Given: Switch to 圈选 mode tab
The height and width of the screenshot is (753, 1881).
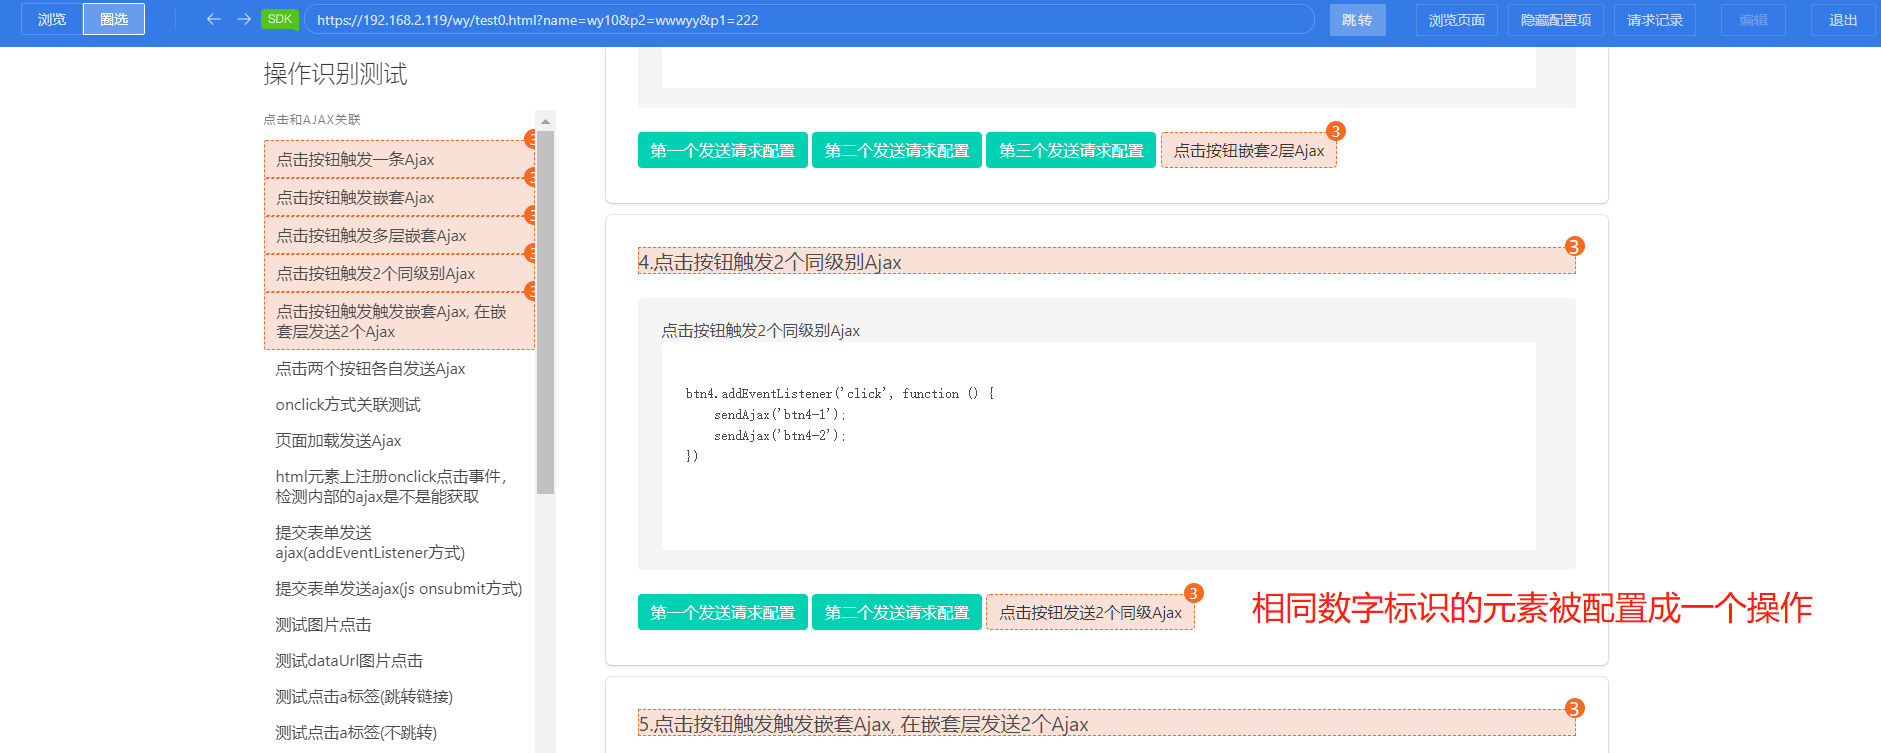Looking at the screenshot, I should pos(114,19).
